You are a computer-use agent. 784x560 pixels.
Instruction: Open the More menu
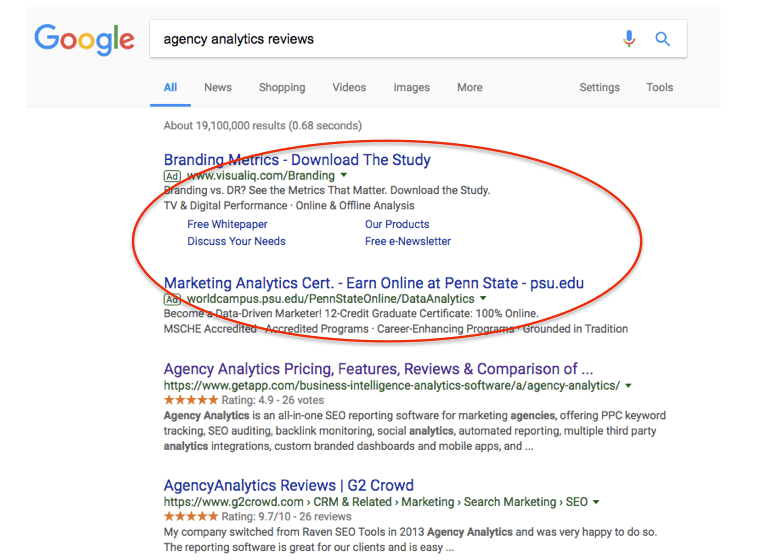click(x=470, y=88)
